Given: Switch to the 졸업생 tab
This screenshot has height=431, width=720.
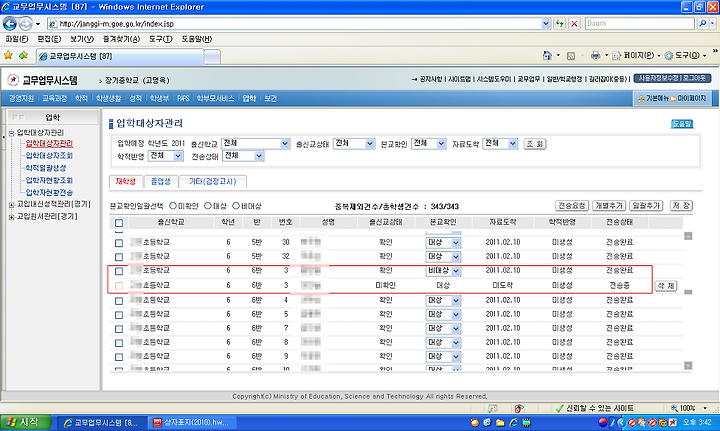Looking at the screenshot, I should click(161, 182).
